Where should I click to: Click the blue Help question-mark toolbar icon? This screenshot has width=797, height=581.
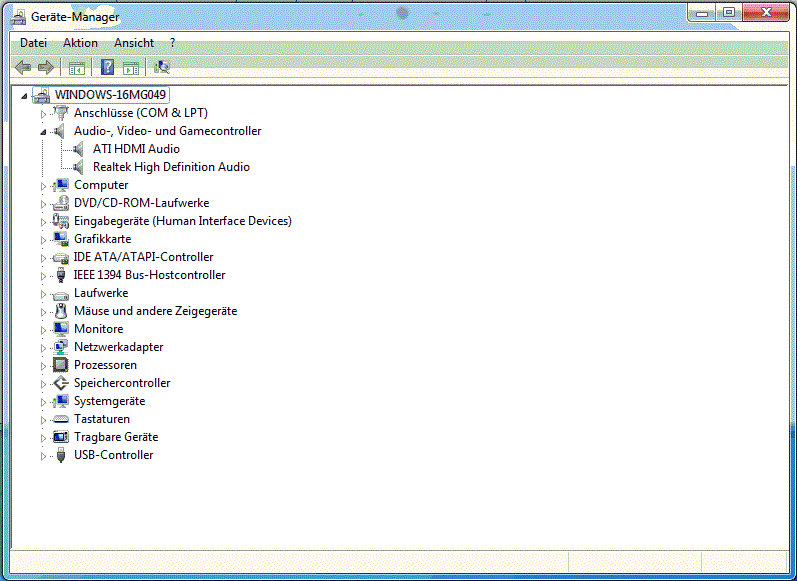(x=107, y=67)
